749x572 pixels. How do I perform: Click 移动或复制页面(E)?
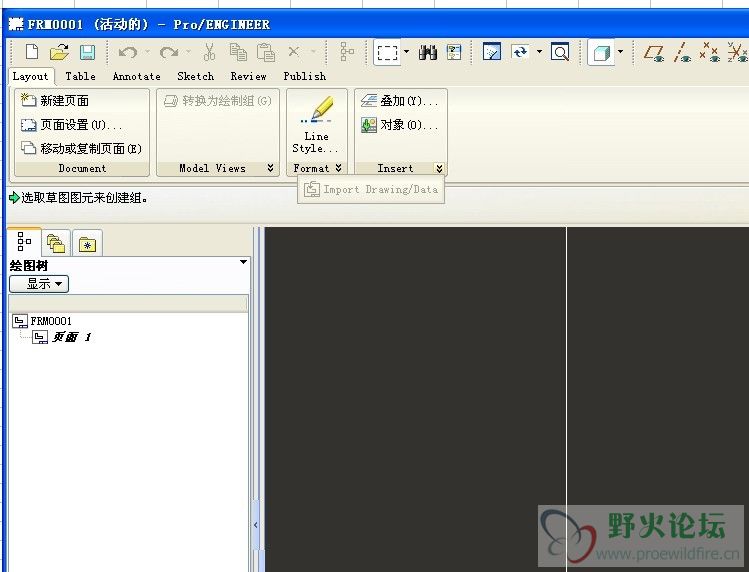click(82, 149)
